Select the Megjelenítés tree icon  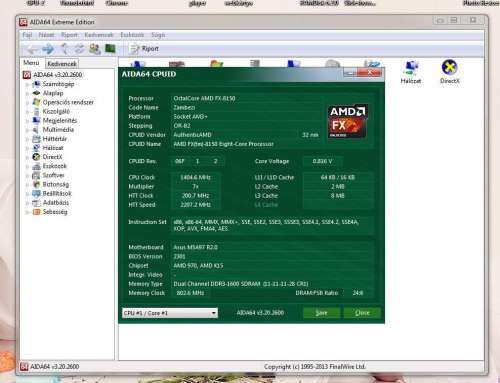click(36, 120)
